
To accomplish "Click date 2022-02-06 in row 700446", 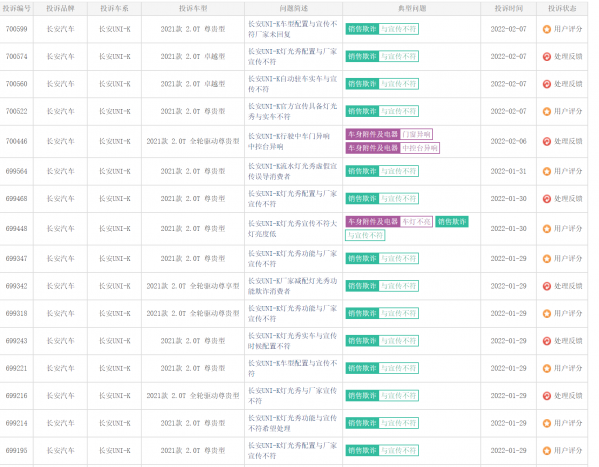I will click(508, 141).
